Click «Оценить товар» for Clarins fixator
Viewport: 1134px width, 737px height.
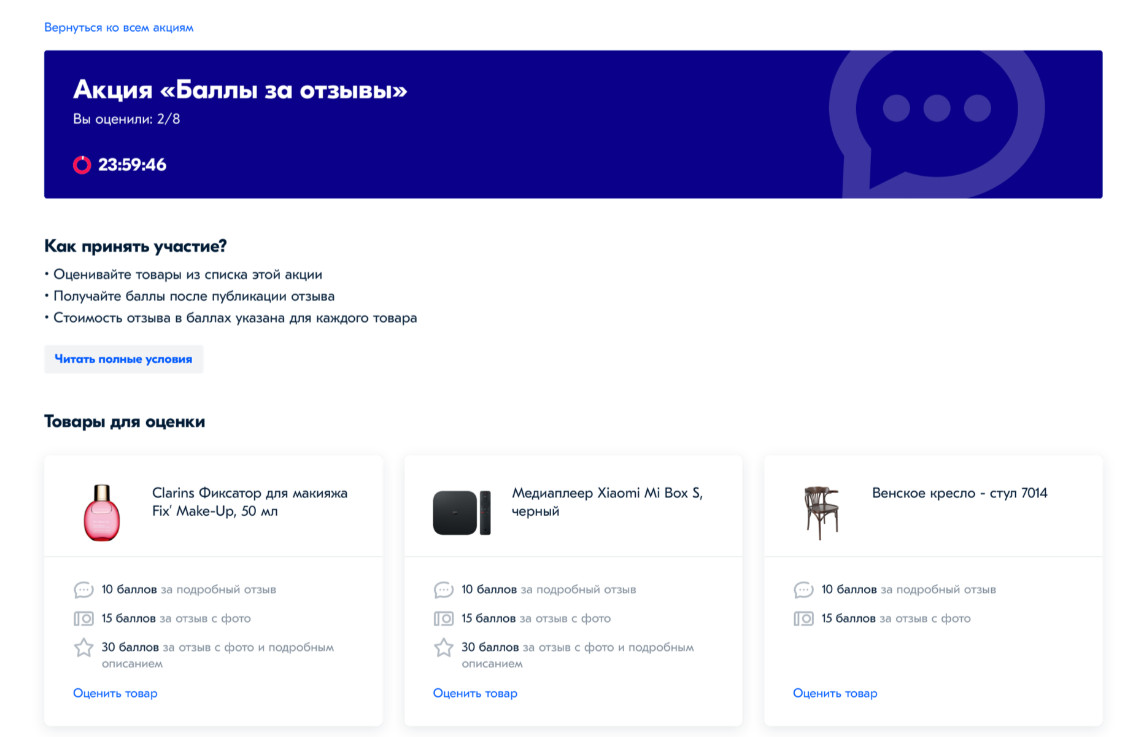point(115,693)
